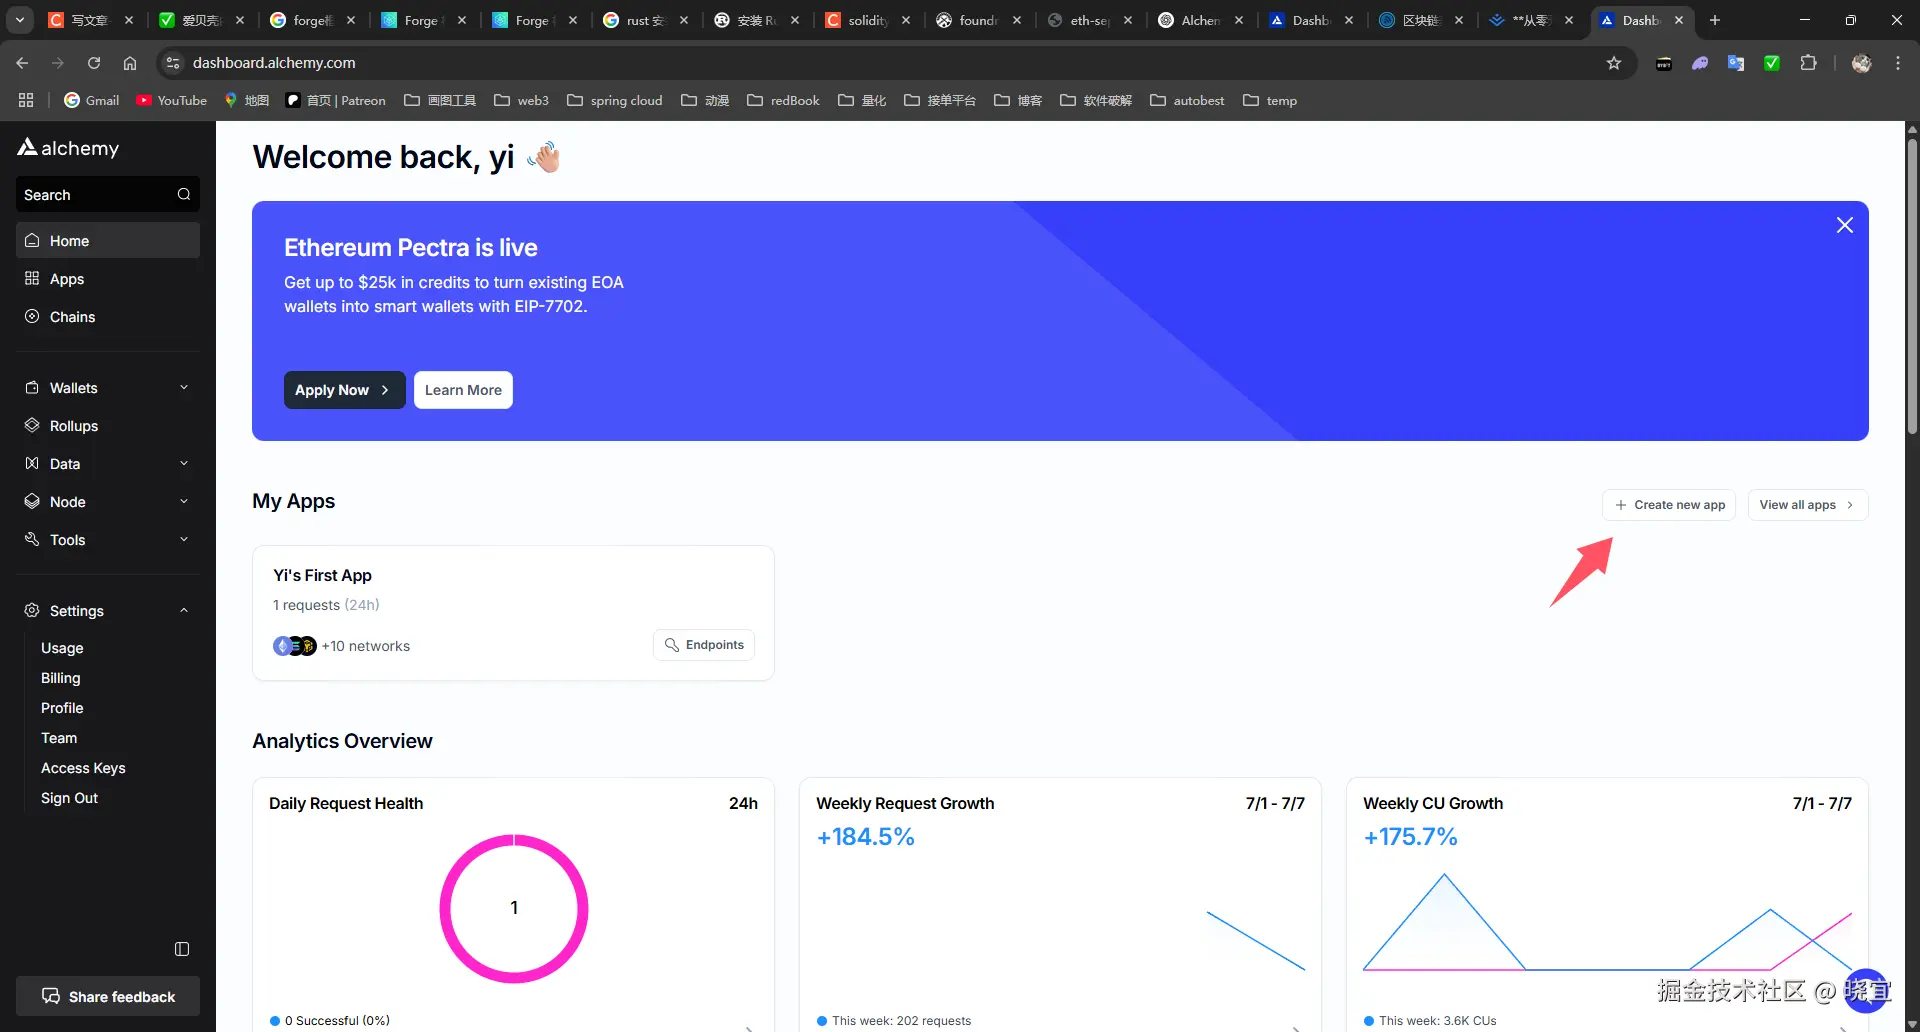Open the Rollups sidebar item

coord(108,426)
